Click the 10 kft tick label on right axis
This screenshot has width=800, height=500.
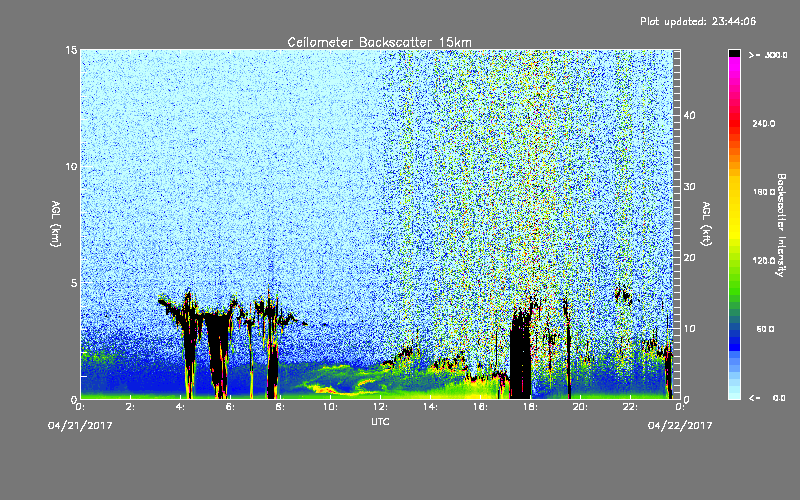coord(689,328)
